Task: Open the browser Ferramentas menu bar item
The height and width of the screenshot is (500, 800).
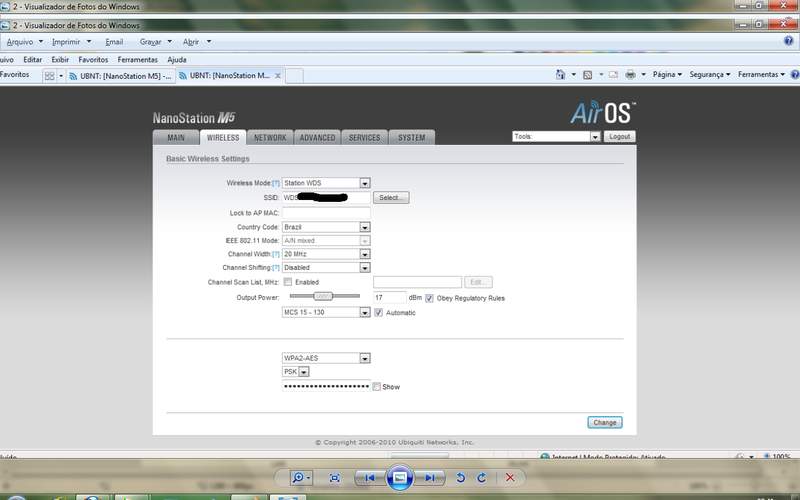Action: click(x=137, y=60)
